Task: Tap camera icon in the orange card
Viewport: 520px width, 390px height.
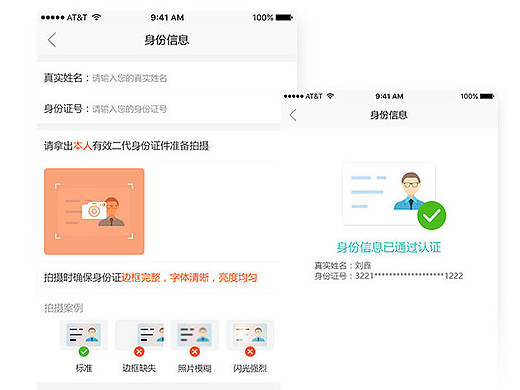Action: tap(94, 211)
